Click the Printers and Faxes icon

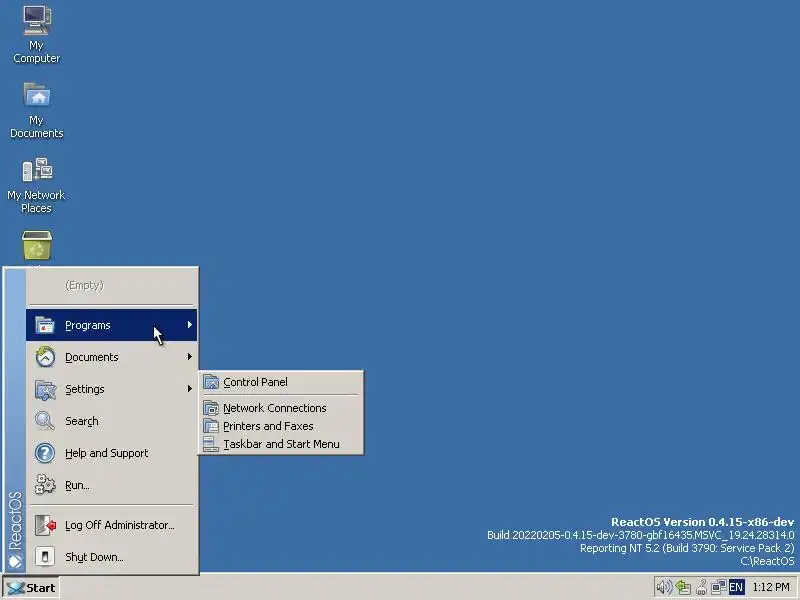(x=211, y=426)
